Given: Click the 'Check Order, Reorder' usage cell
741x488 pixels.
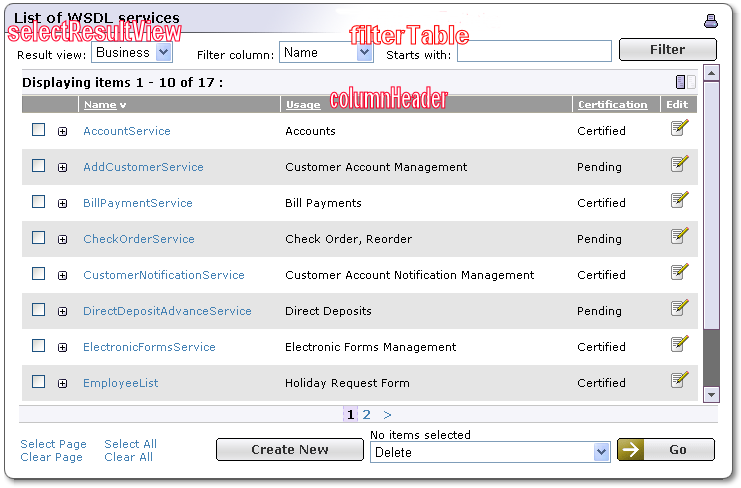Looking at the screenshot, I should click(349, 239).
